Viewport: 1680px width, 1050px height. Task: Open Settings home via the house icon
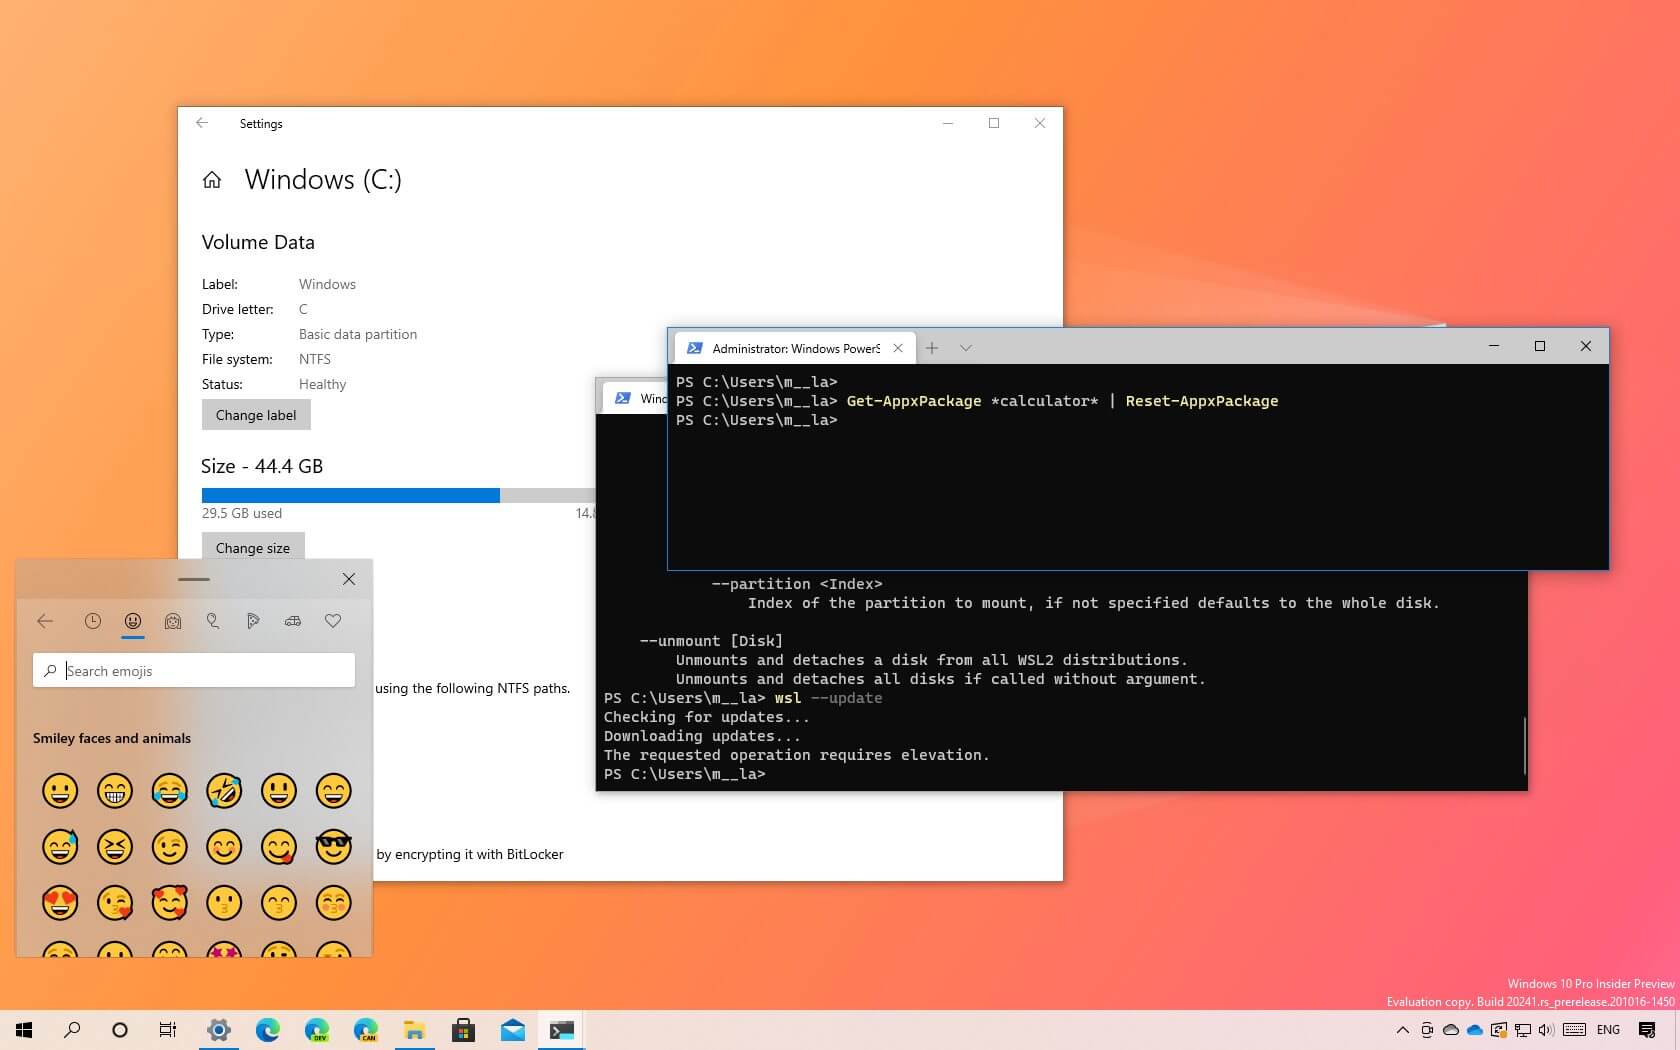(212, 180)
